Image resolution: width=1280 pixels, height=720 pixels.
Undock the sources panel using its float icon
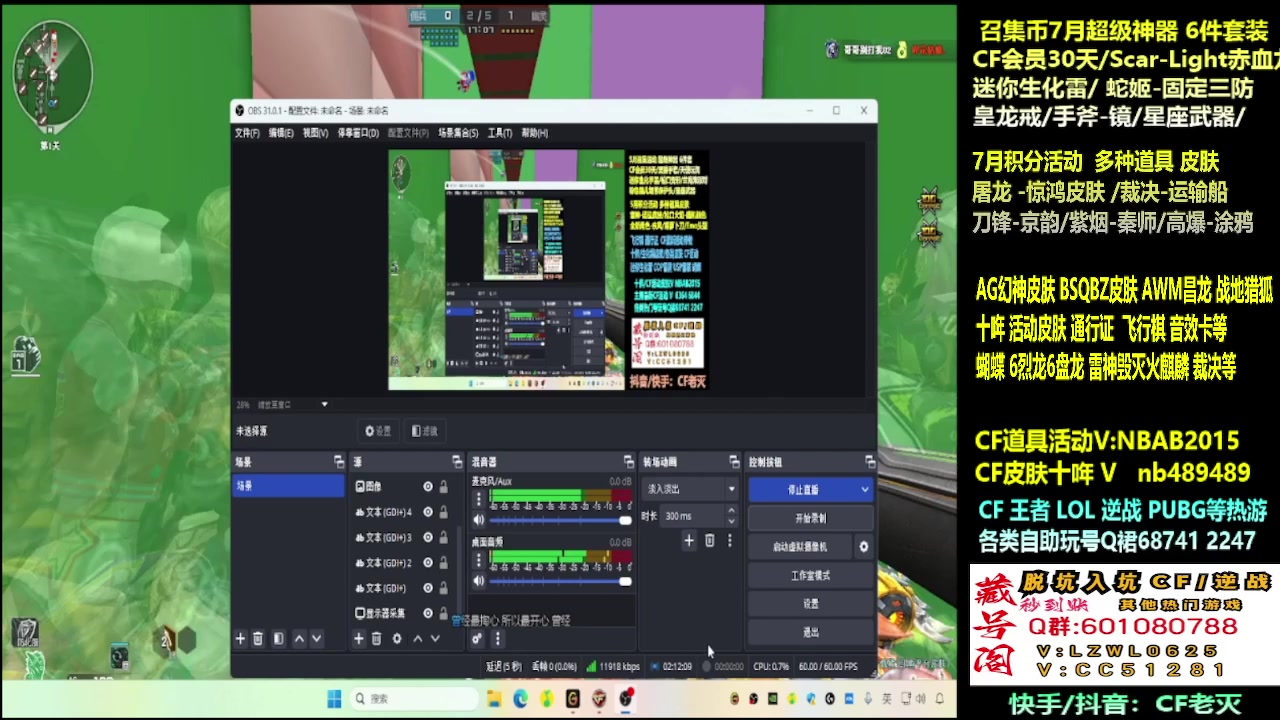pyautogui.click(x=457, y=462)
